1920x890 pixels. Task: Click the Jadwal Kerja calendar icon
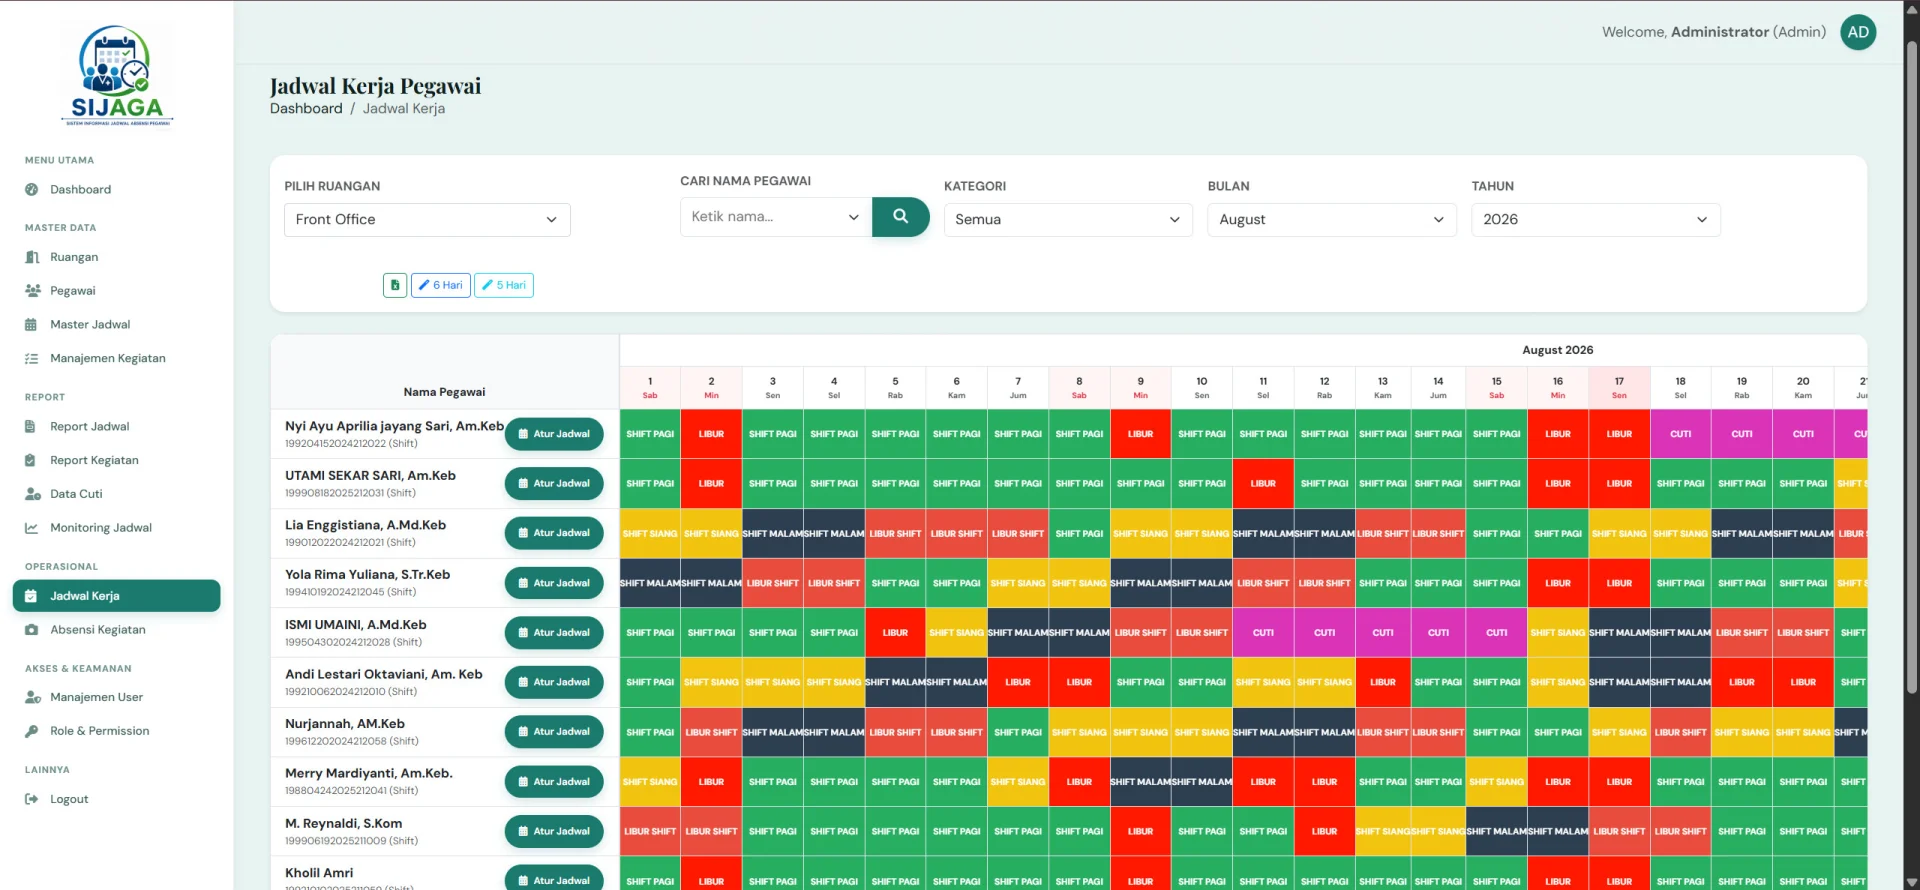click(x=31, y=596)
